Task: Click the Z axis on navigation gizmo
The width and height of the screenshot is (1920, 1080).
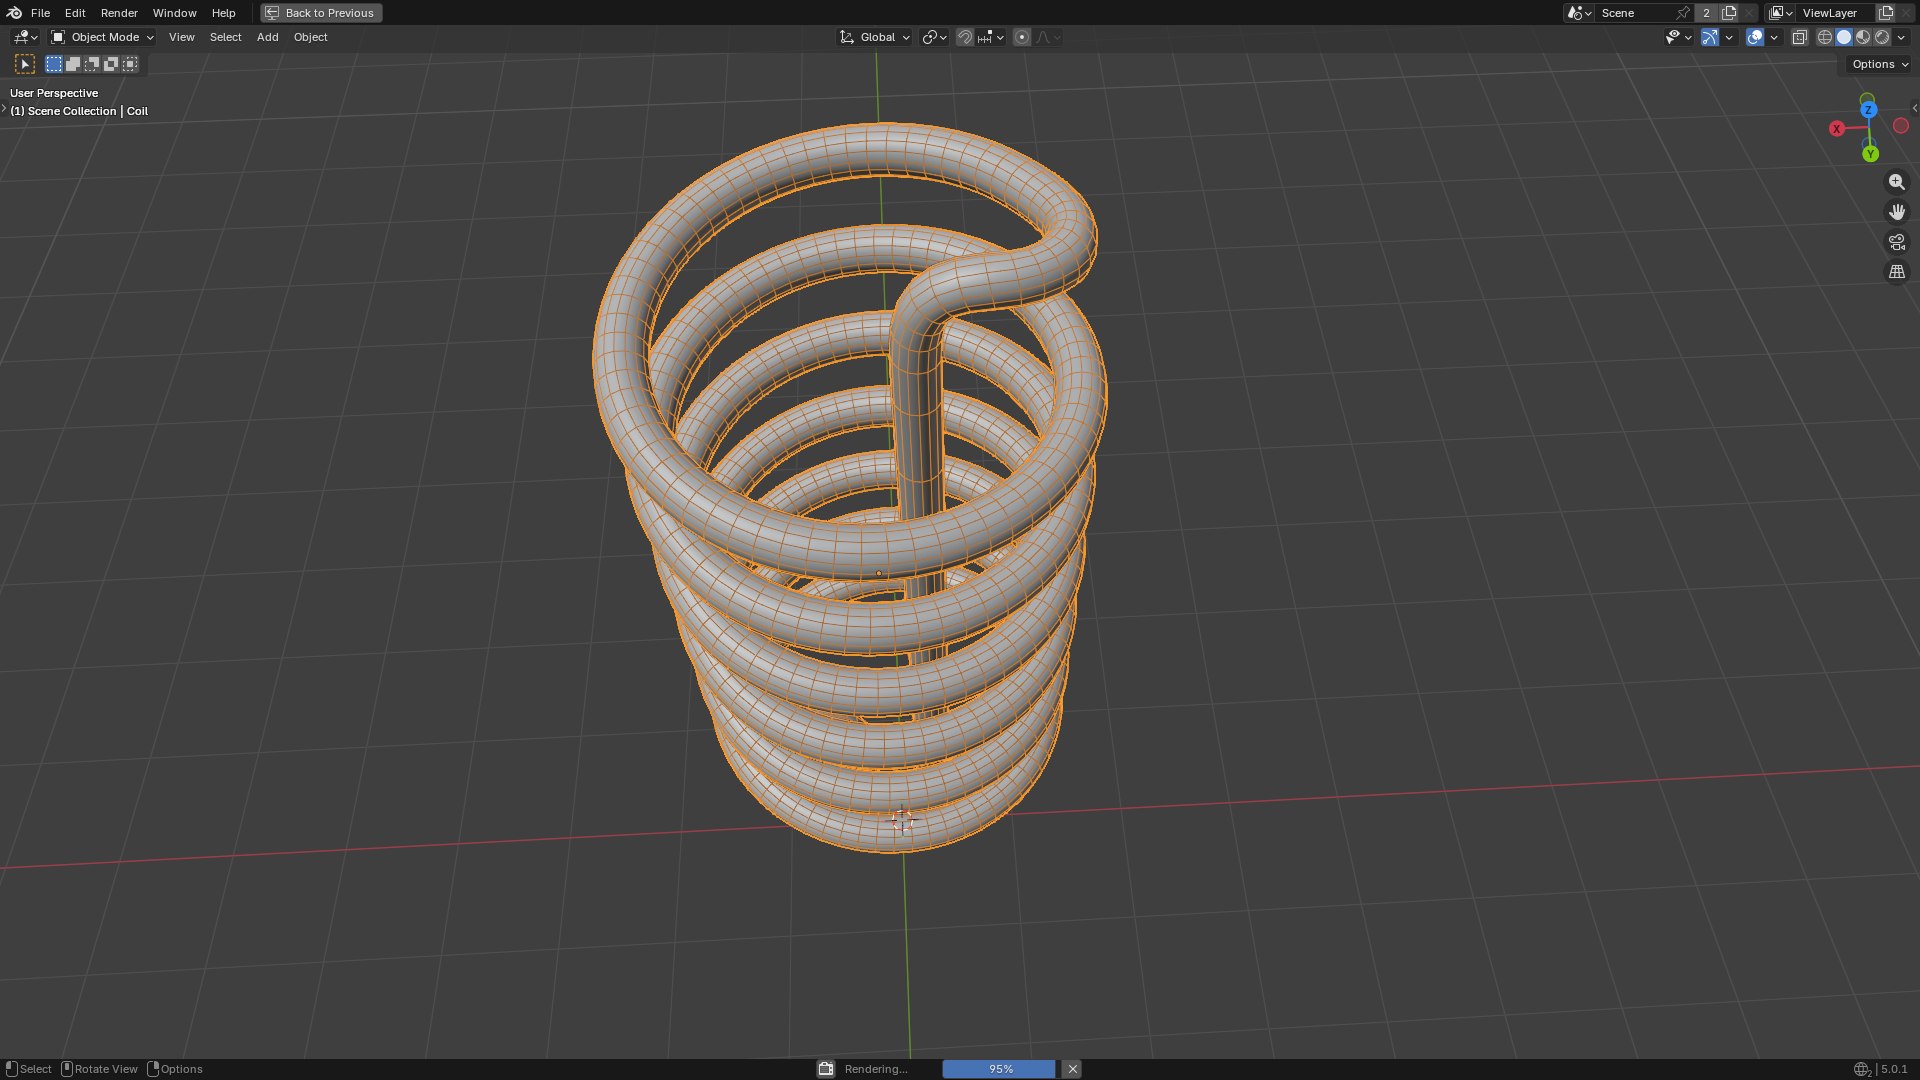Action: [x=1868, y=109]
